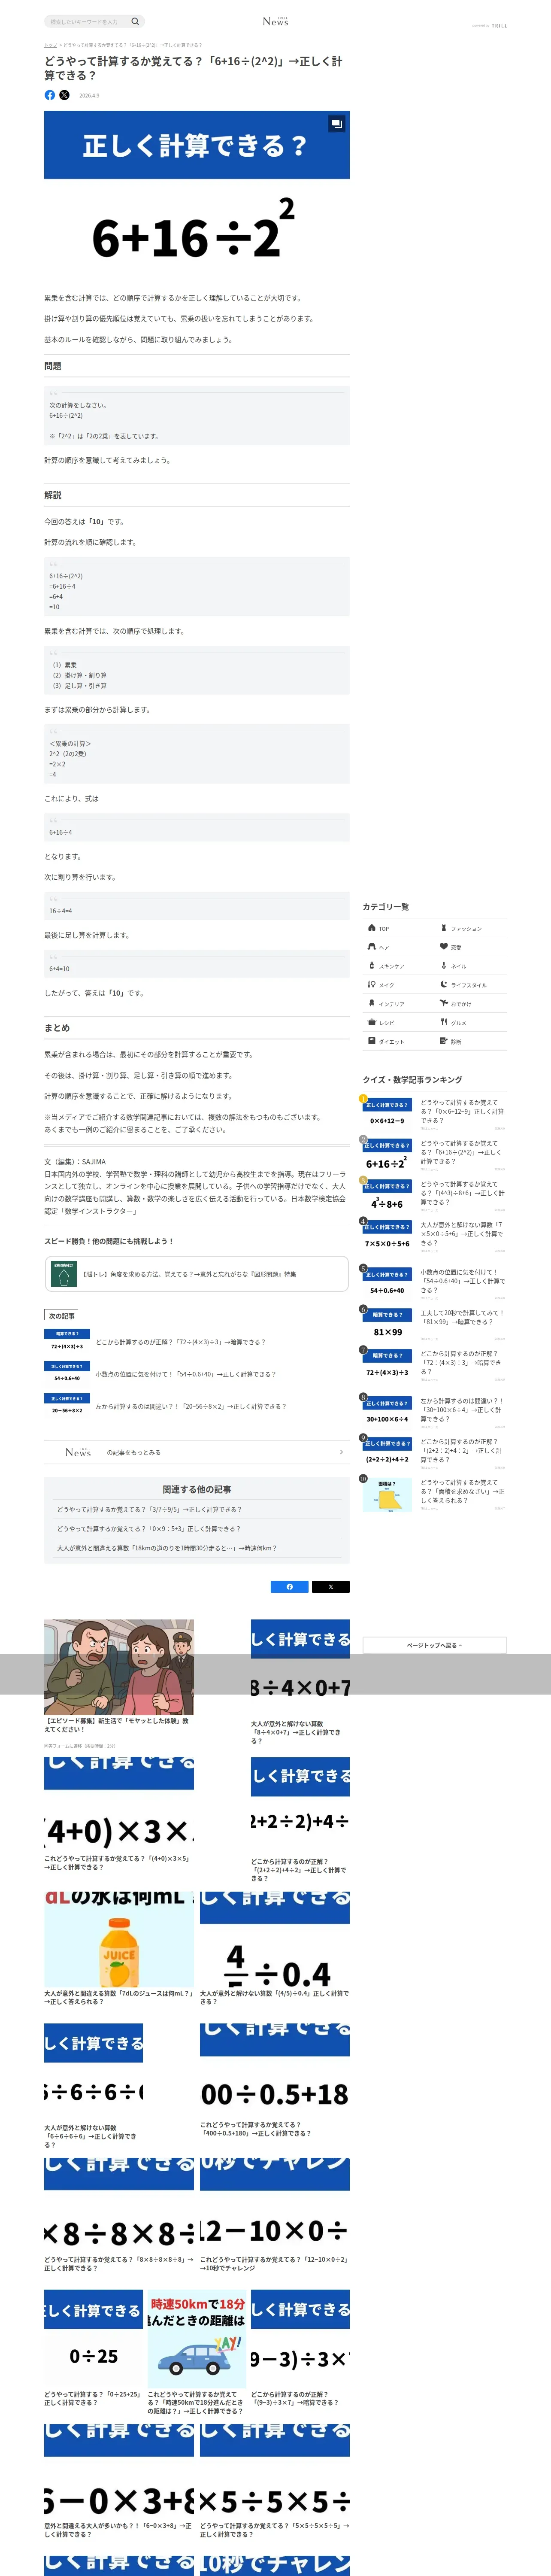Share article via round X icon under title

coord(64,95)
